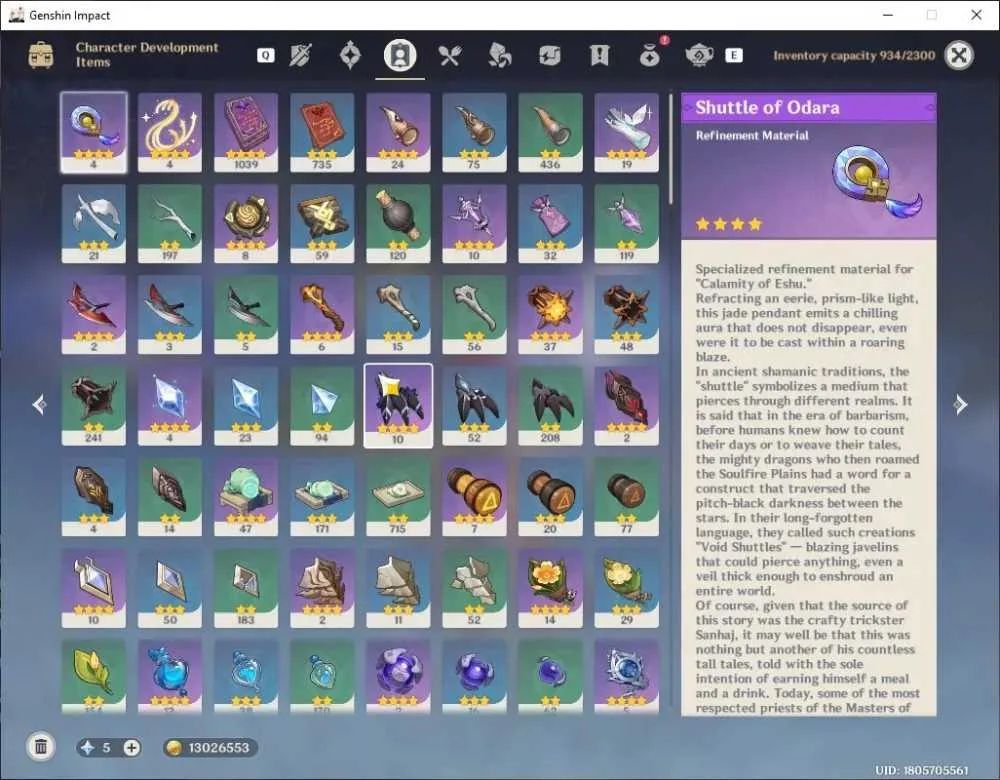Select the item with count 171

pos(322,497)
